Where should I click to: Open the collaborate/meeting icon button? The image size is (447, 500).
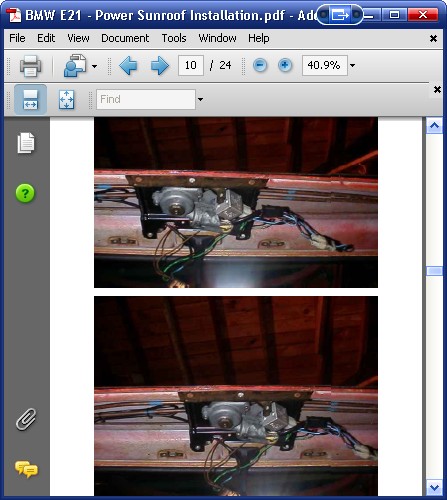(x=75, y=65)
